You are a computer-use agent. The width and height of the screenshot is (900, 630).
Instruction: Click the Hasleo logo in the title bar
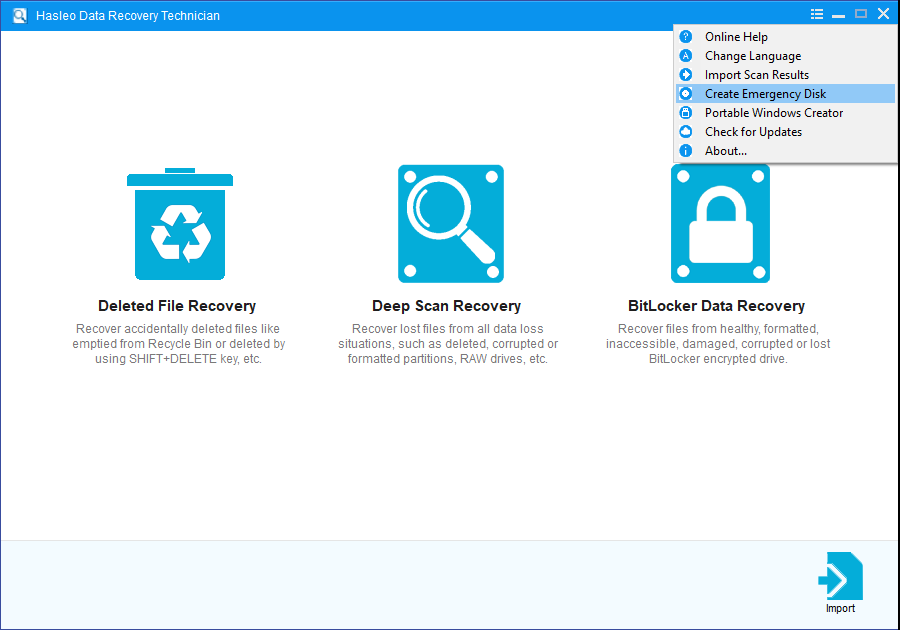18,14
